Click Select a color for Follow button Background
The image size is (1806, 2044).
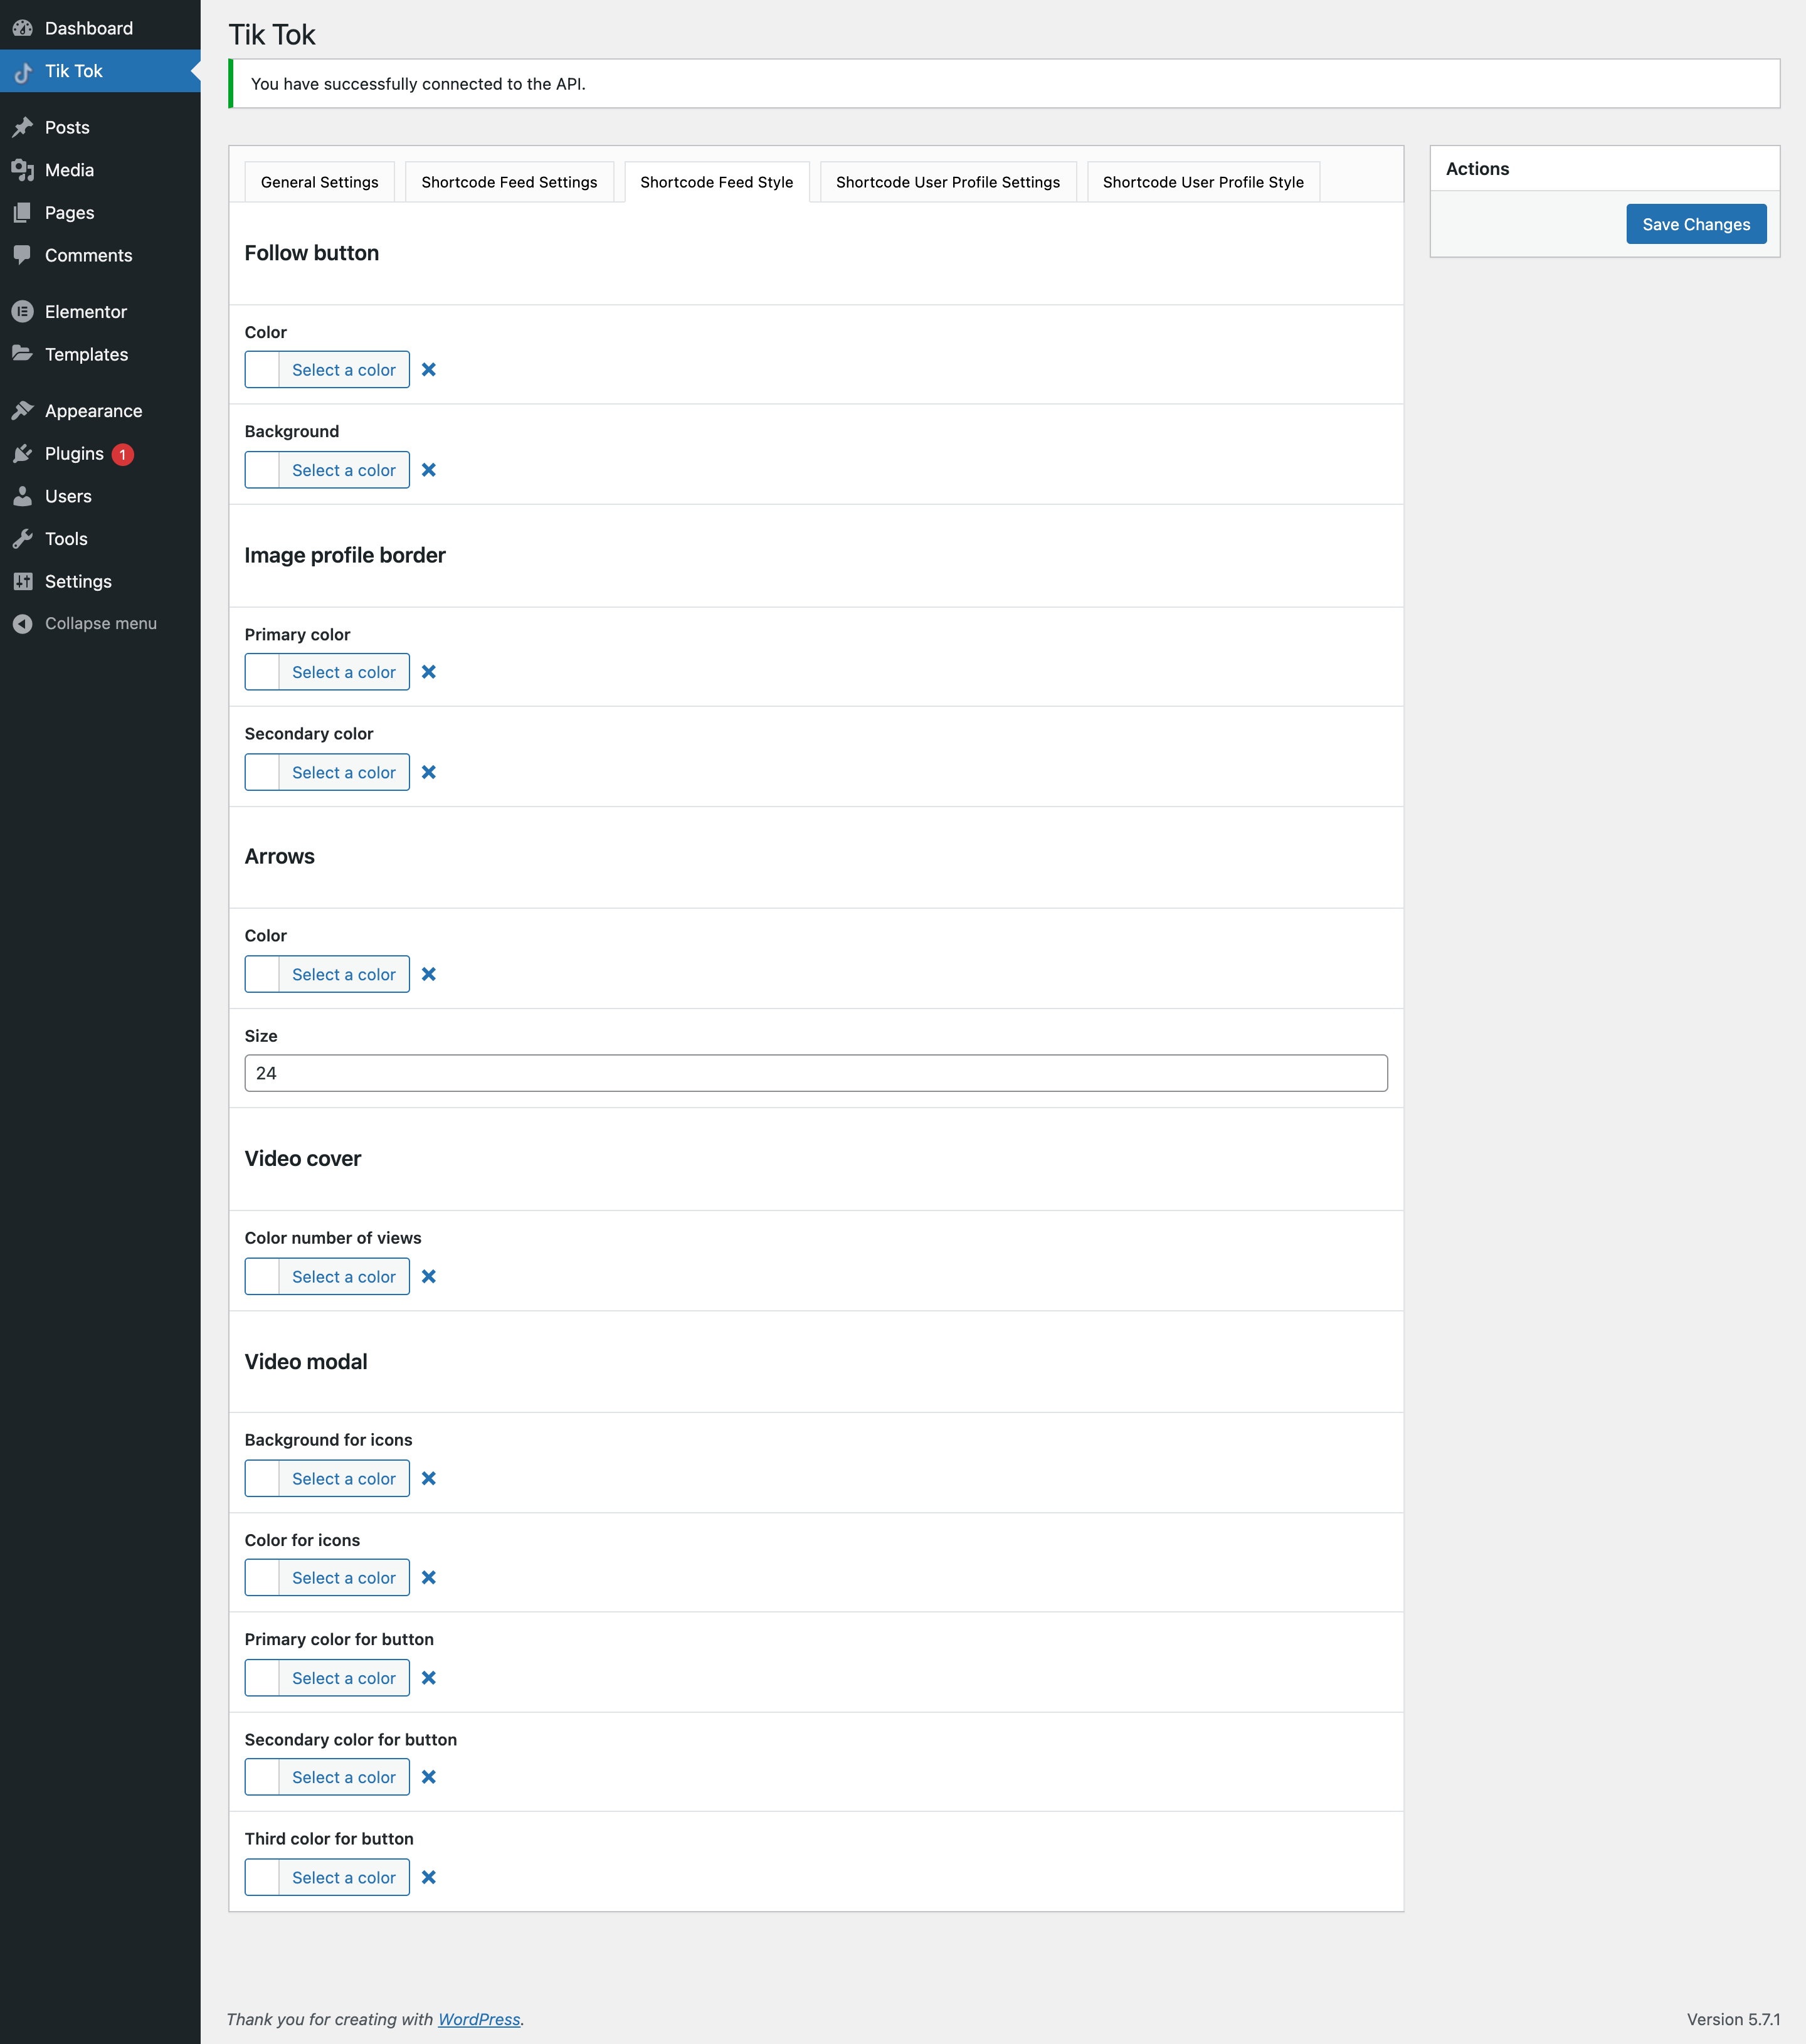344,470
